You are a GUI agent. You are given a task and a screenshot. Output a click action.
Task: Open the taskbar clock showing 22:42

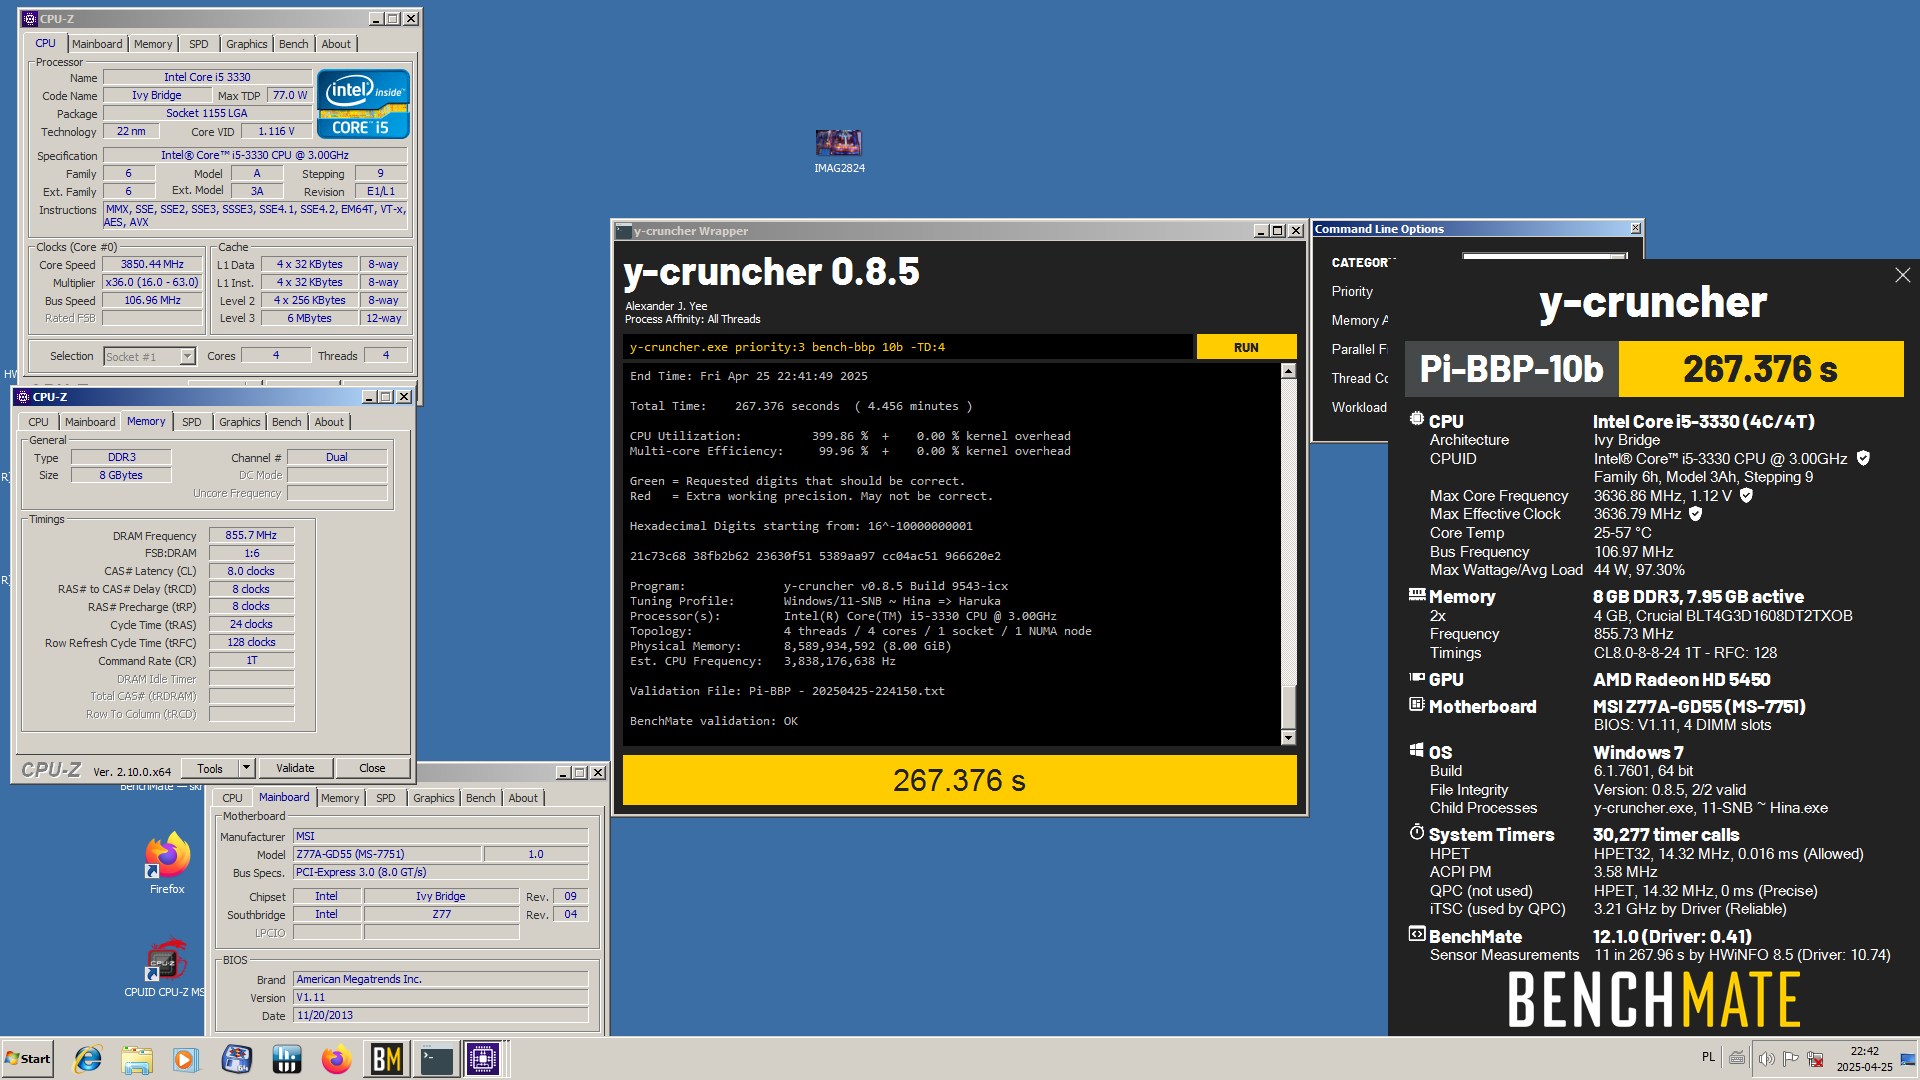[x=1864, y=1059]
